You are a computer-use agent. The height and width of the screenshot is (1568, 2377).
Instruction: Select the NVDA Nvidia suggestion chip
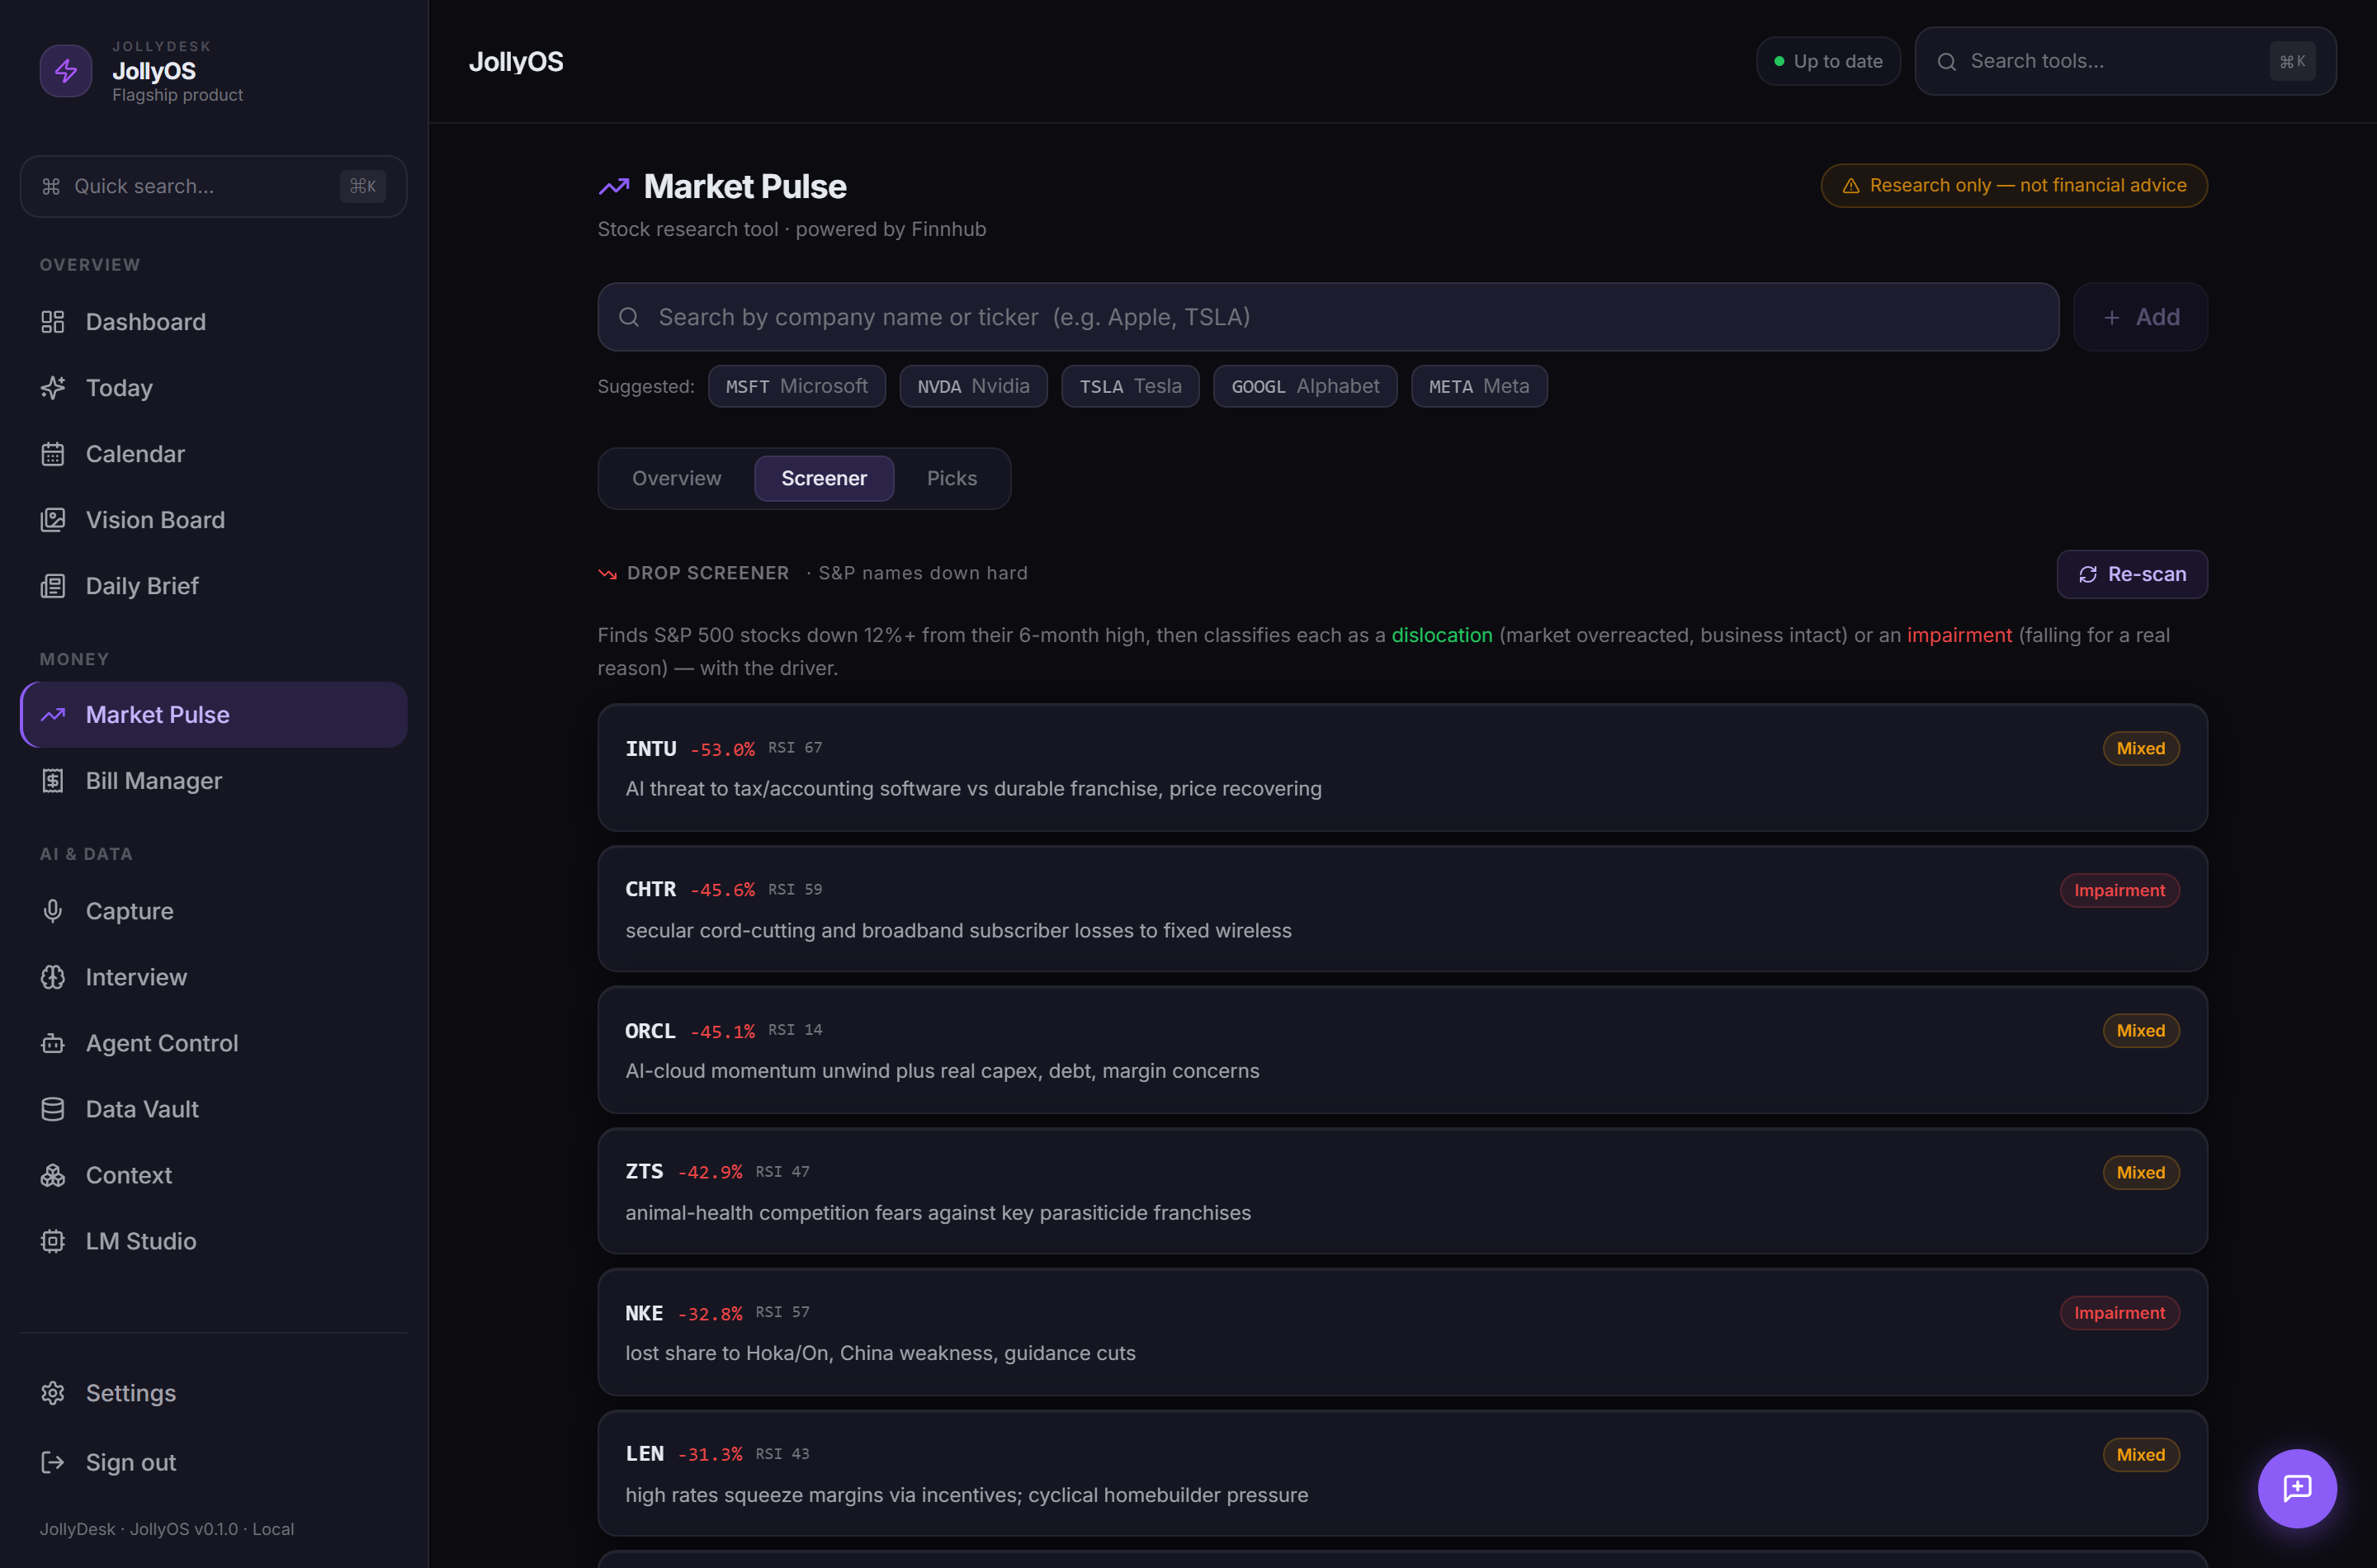click(x=973, y=386)
